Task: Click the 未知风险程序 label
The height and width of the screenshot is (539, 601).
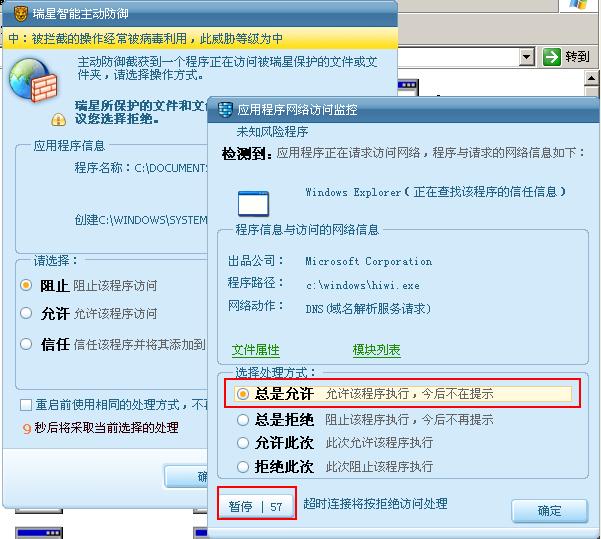Action: coord(272,132)
